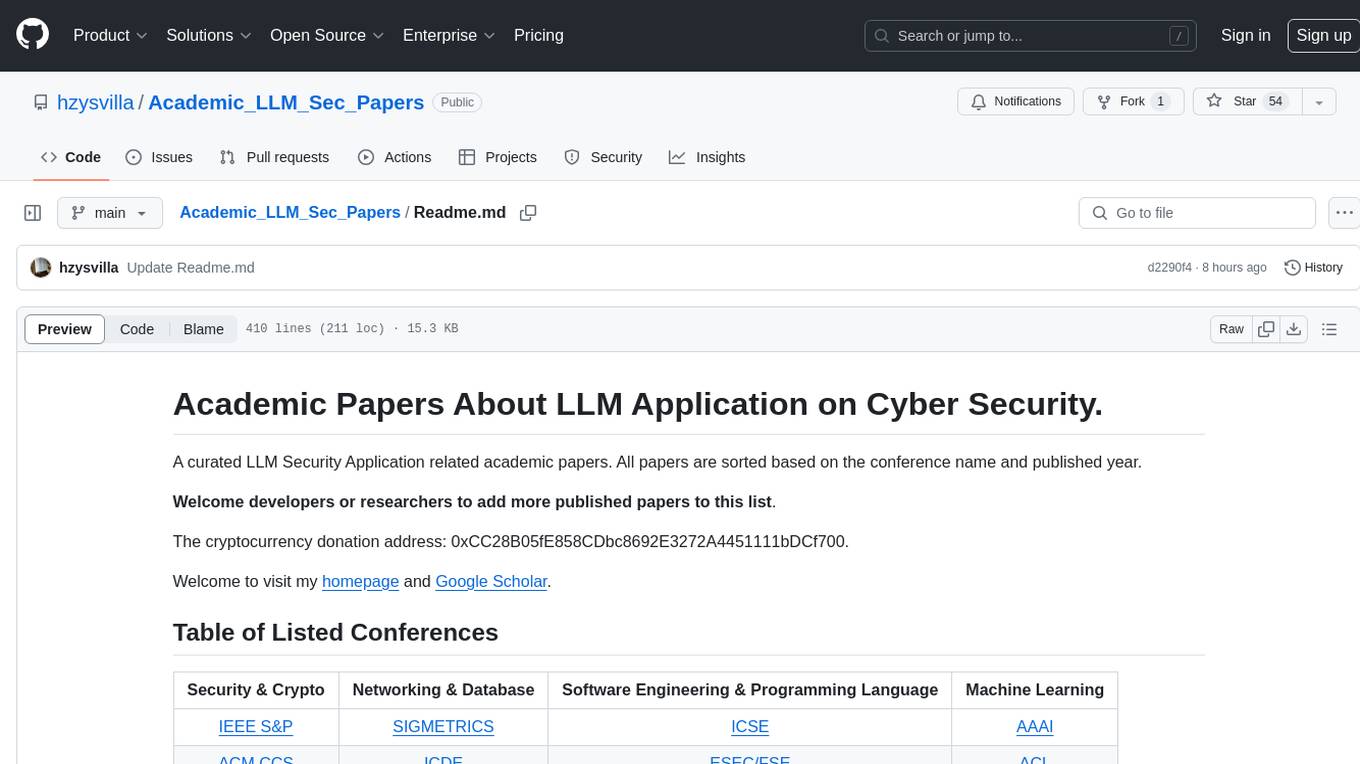
Task: Open the Raw file view
Action: [x=1232, y=329]
